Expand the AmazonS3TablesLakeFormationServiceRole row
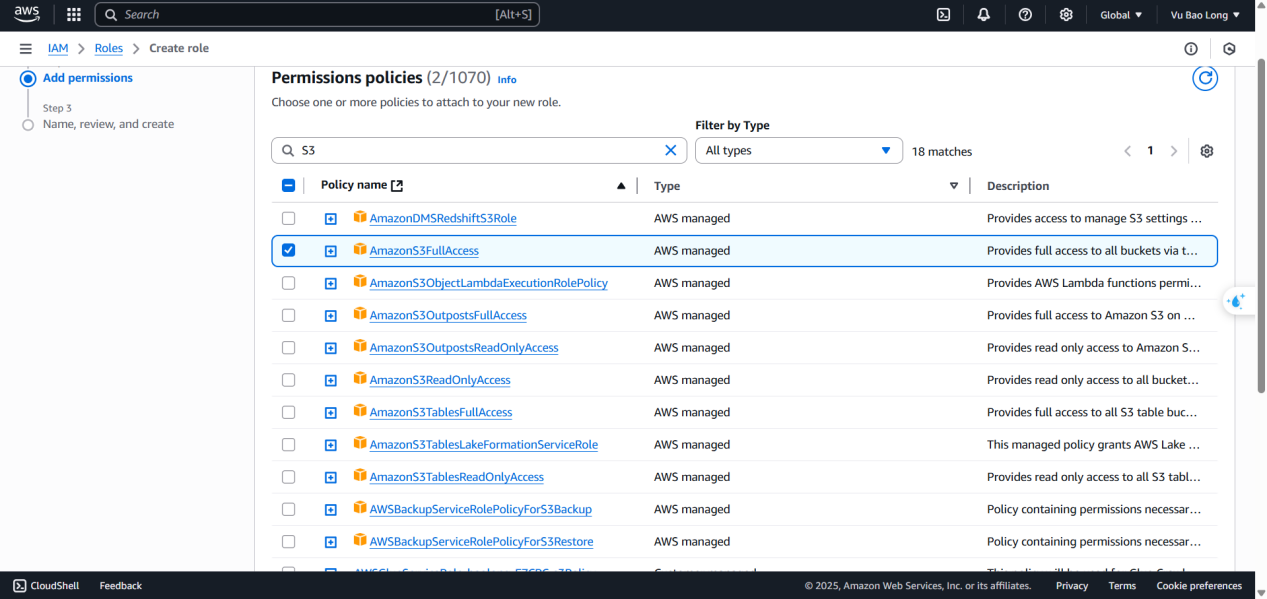 [x=331, y=445]
